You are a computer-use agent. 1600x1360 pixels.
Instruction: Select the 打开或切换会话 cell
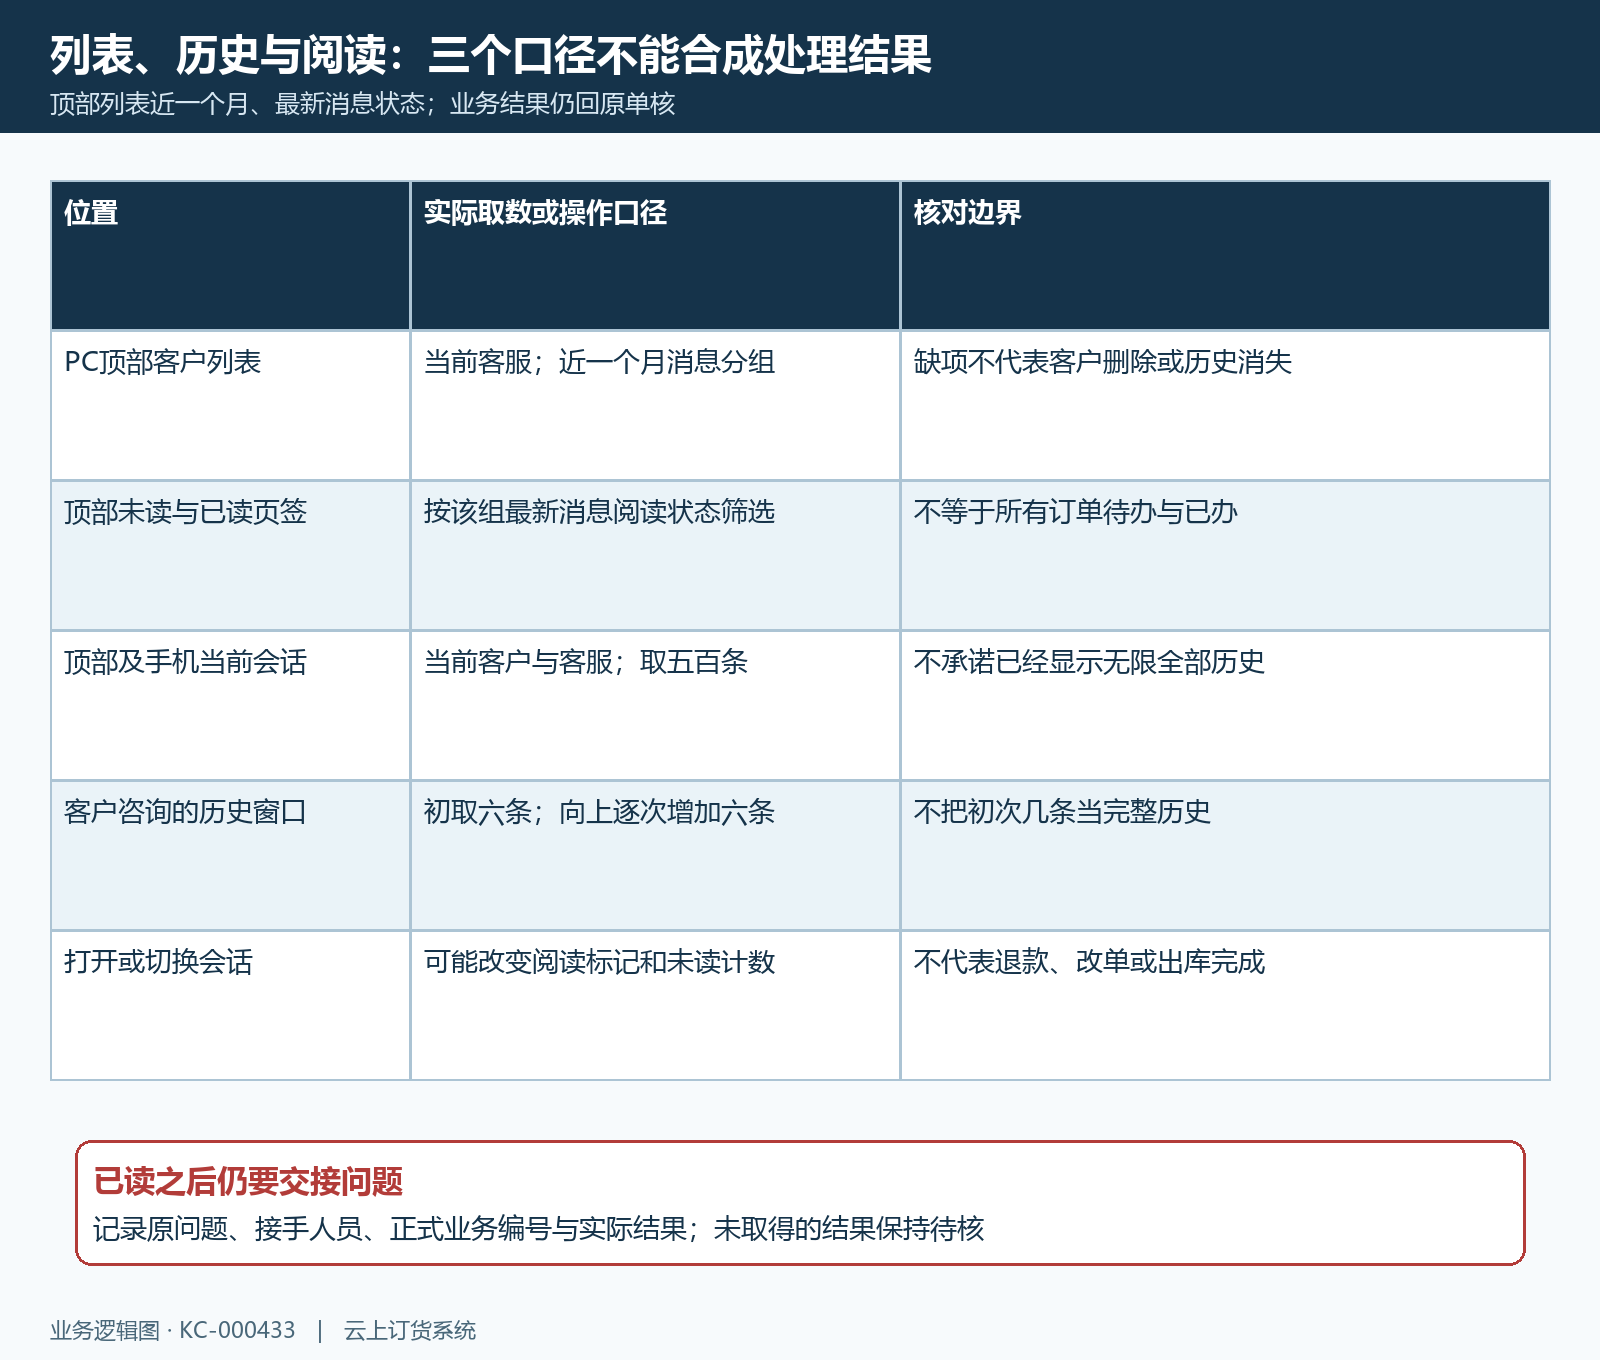coord(231,1006)
